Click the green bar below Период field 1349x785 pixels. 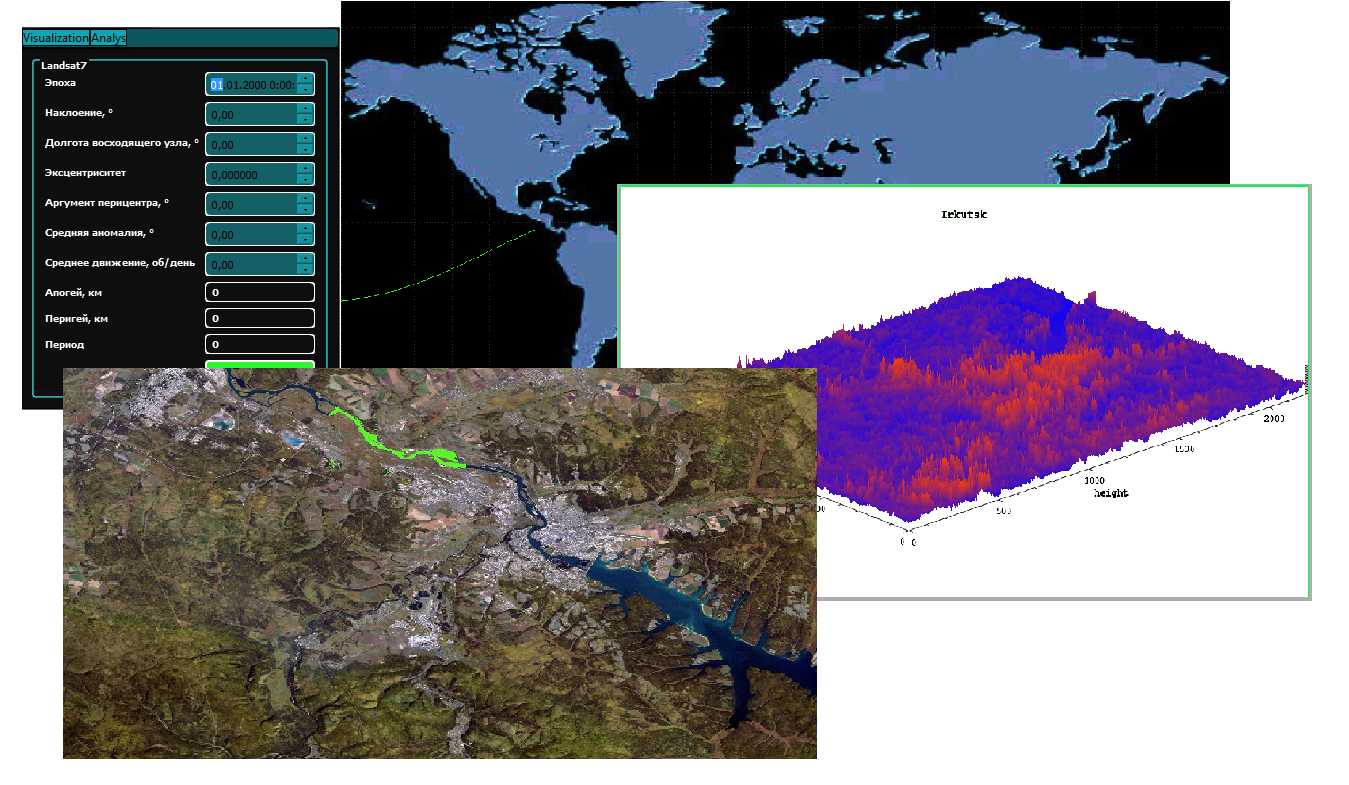[260, 364]
